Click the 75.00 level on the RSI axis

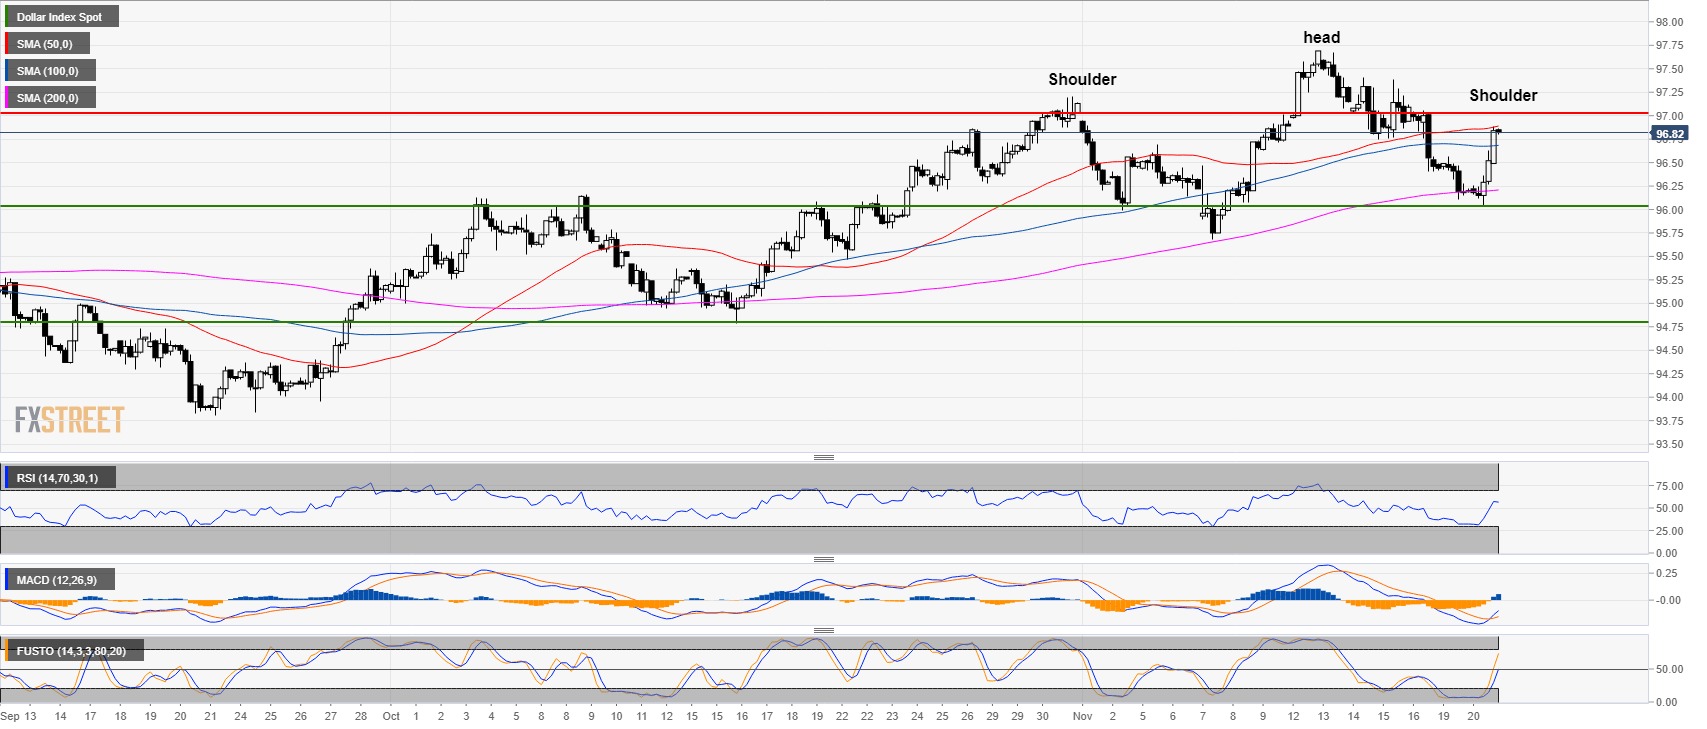click(x=1668, y=486)
